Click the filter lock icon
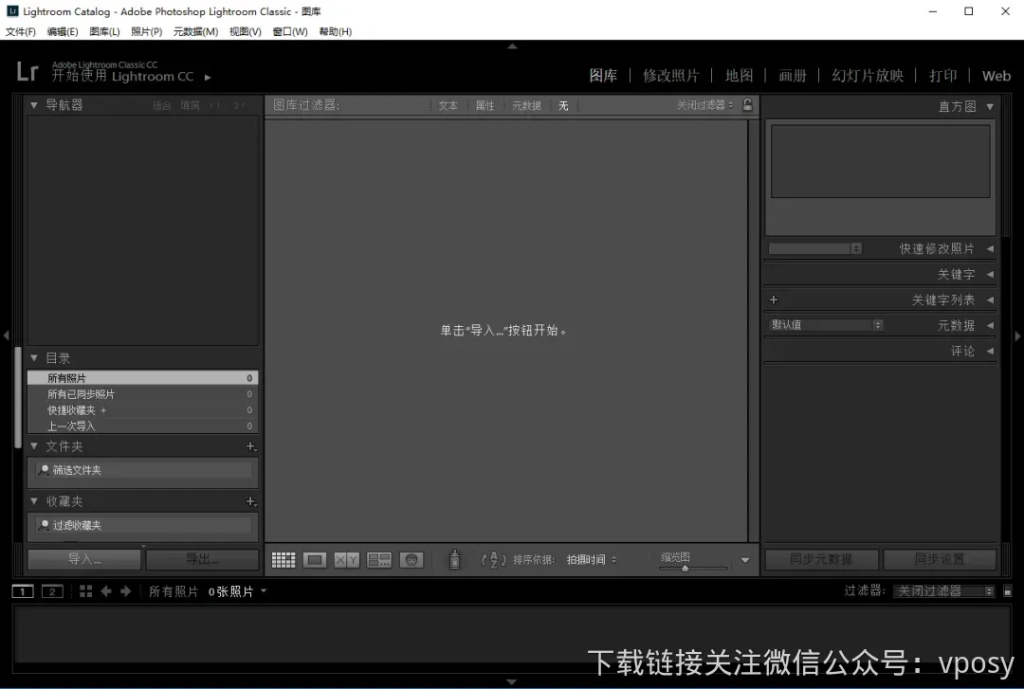This screenshot has height=689, width=1024. point(748,104)
